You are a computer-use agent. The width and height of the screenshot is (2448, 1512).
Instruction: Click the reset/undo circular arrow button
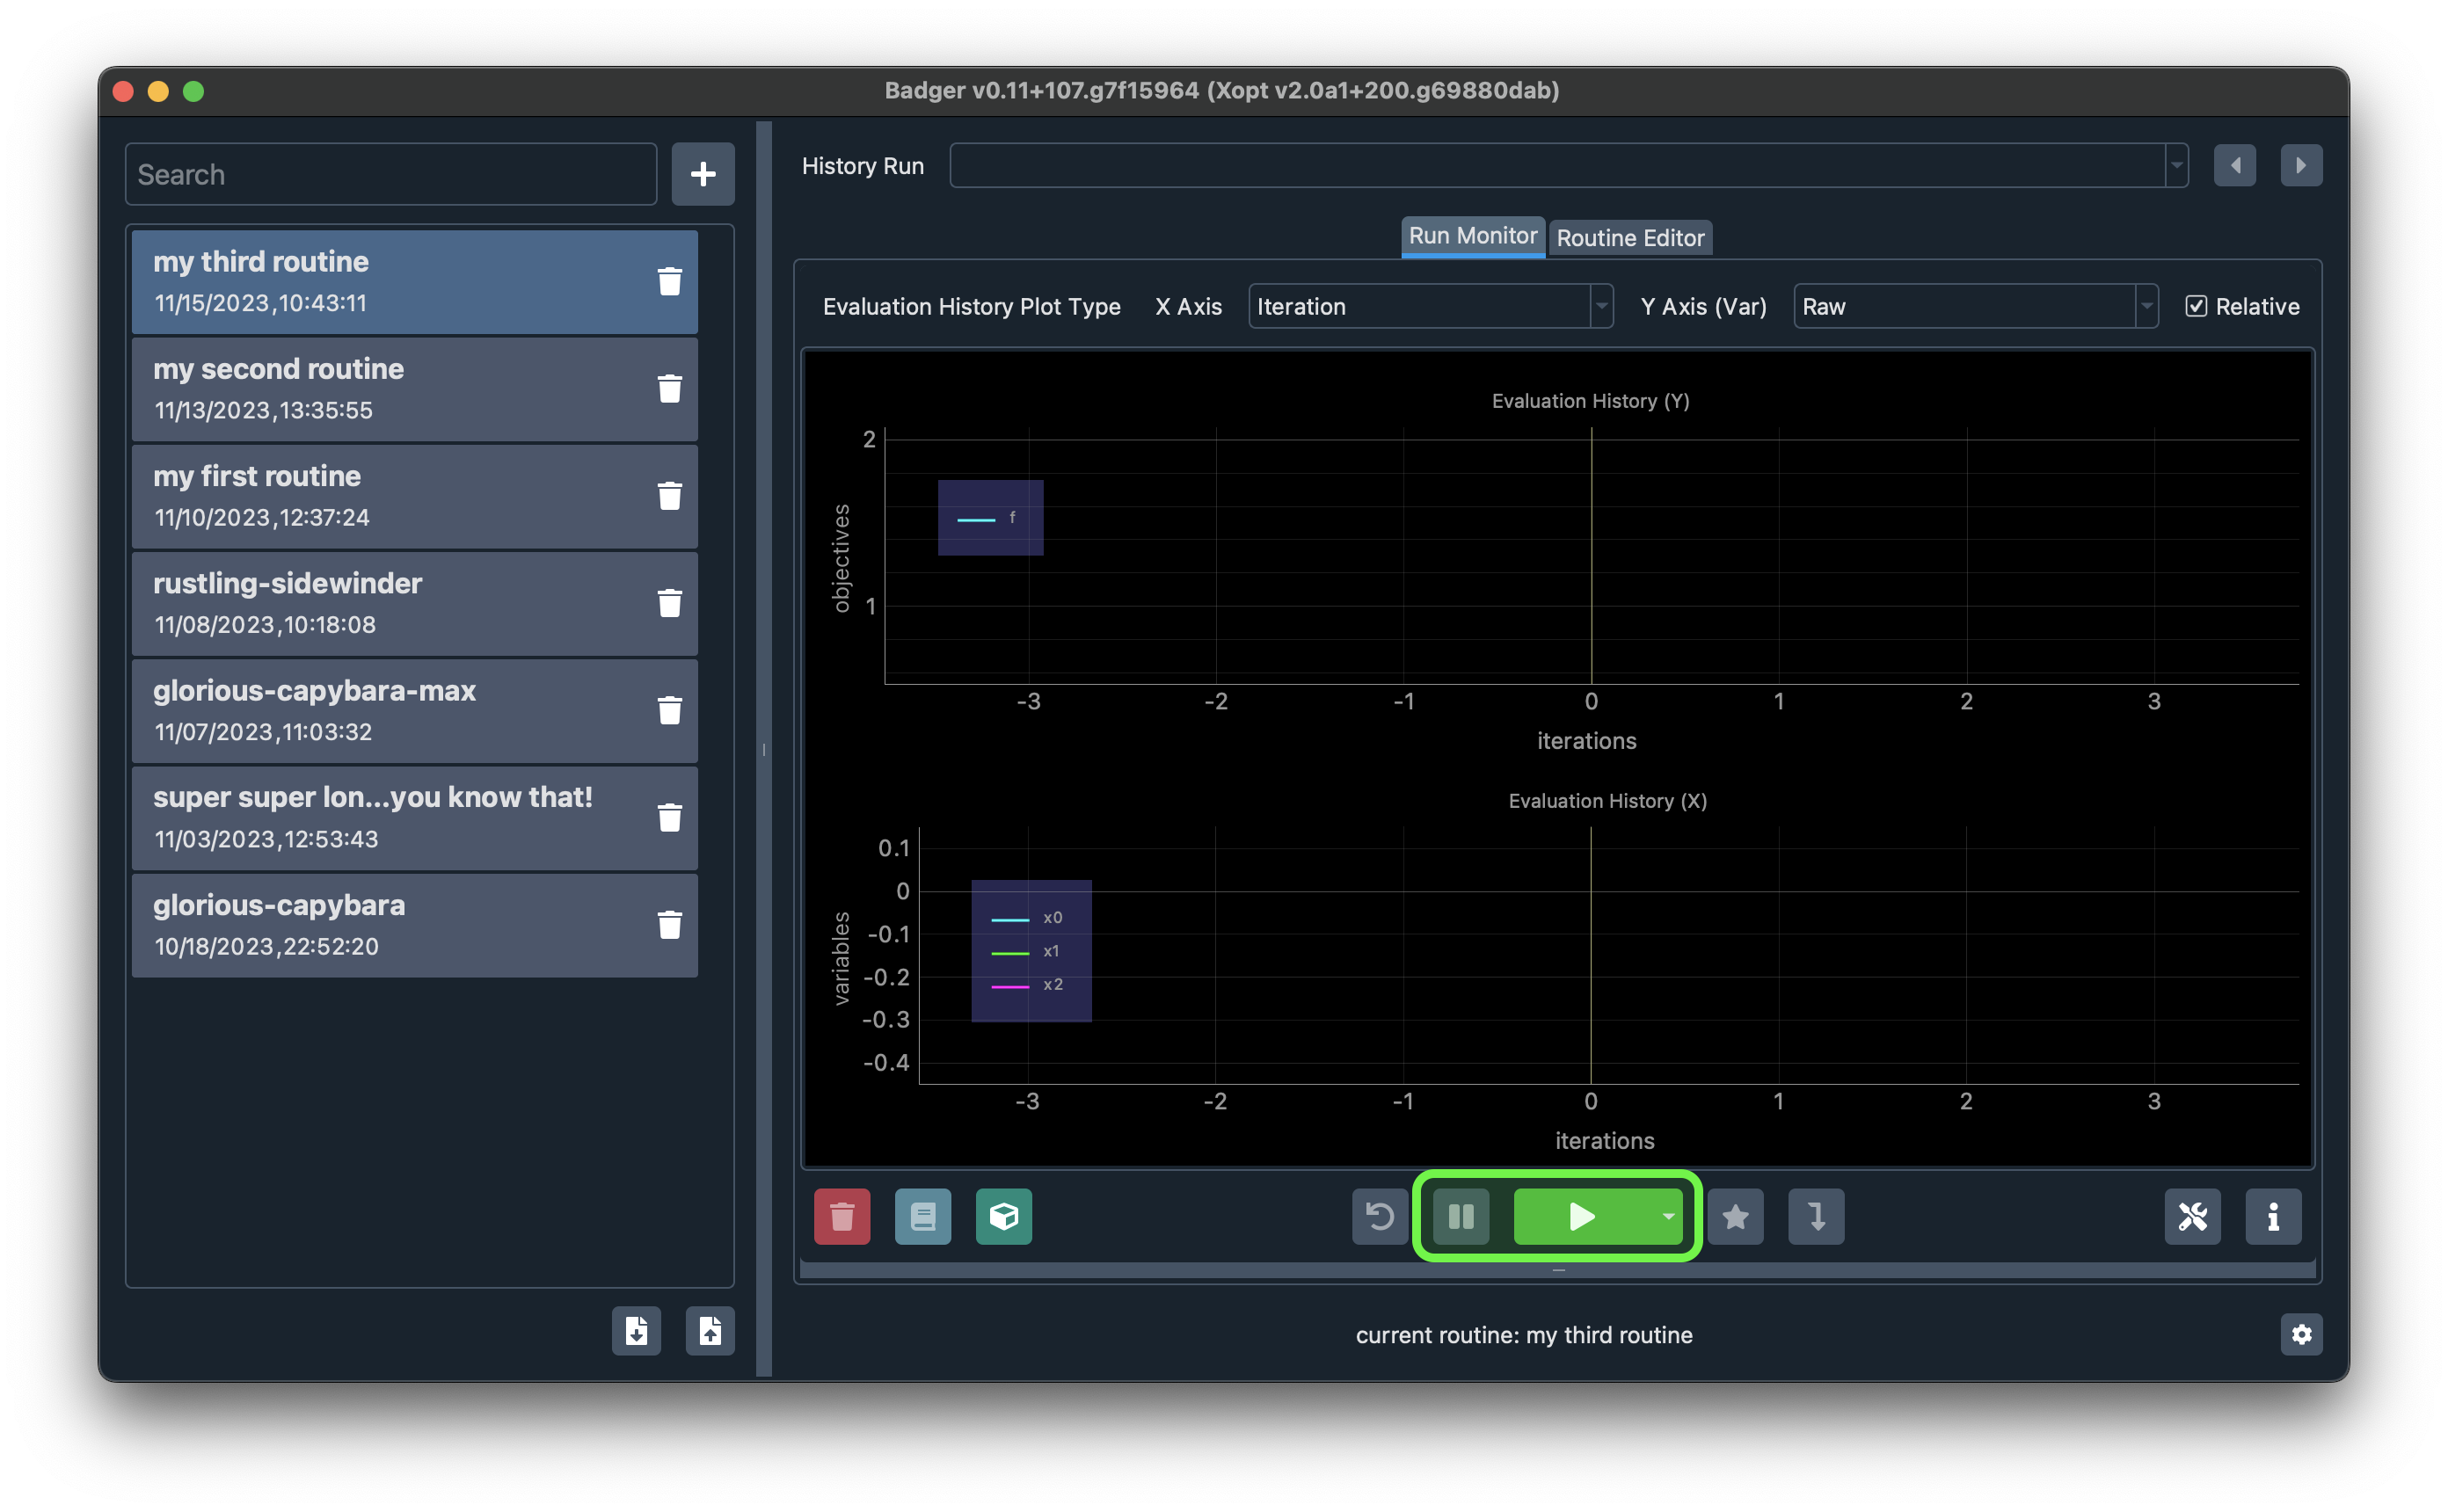1380,1216
